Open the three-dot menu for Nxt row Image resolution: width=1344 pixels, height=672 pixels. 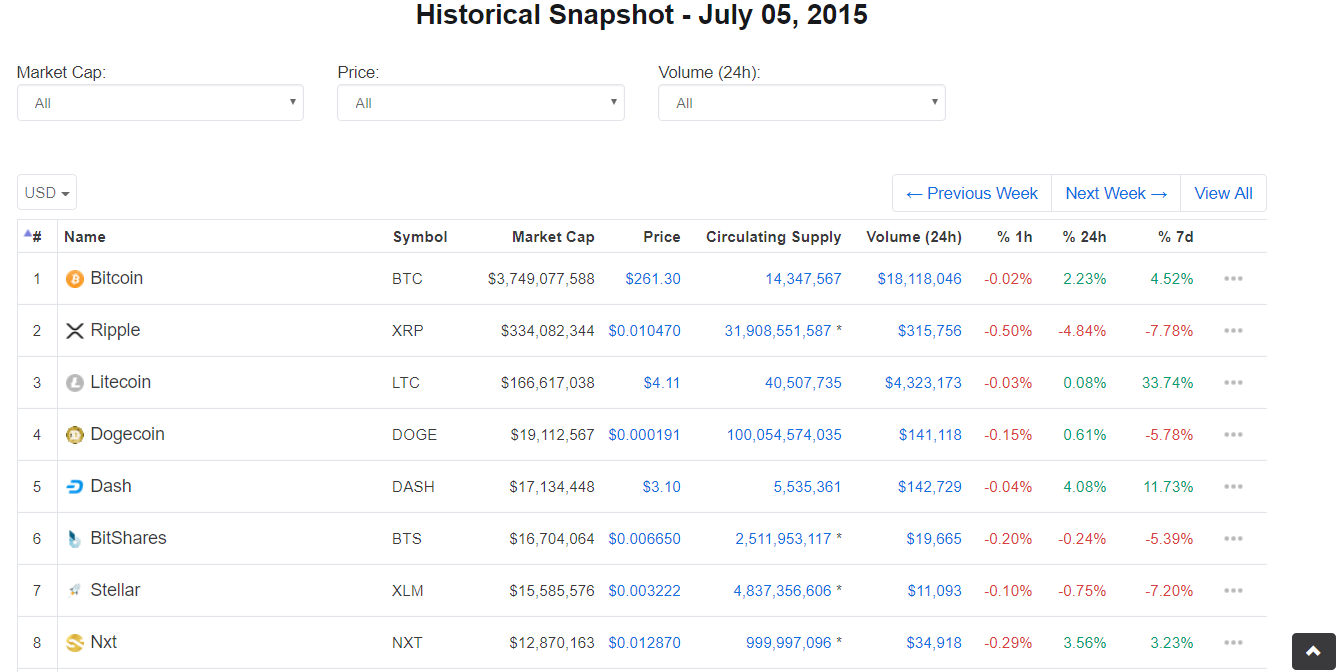point(1233,643)
